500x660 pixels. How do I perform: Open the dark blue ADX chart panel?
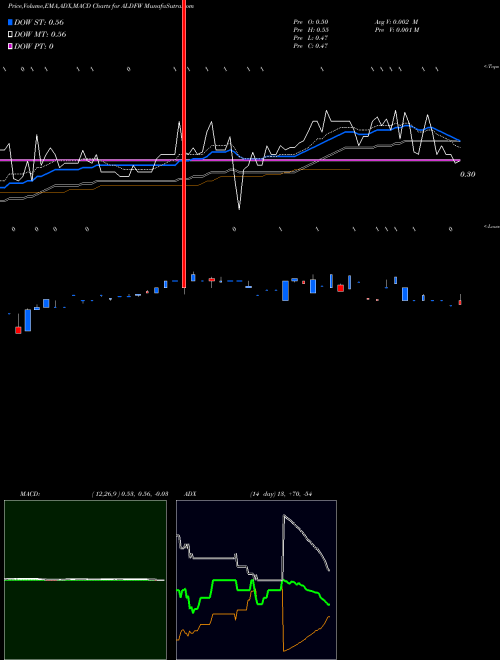click(x=256, y=580)
